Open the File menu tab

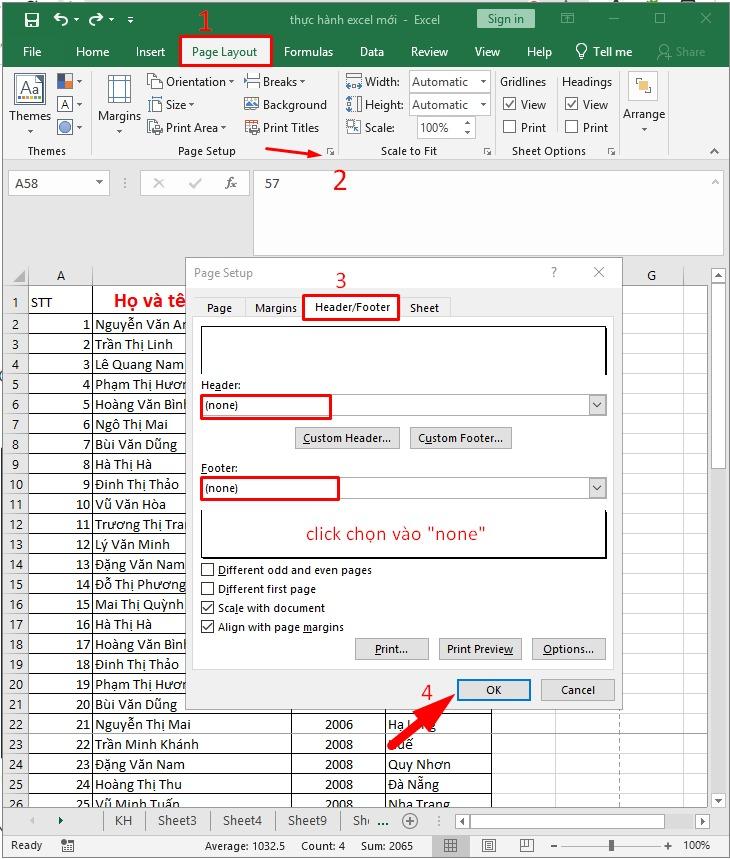point(32,52)
